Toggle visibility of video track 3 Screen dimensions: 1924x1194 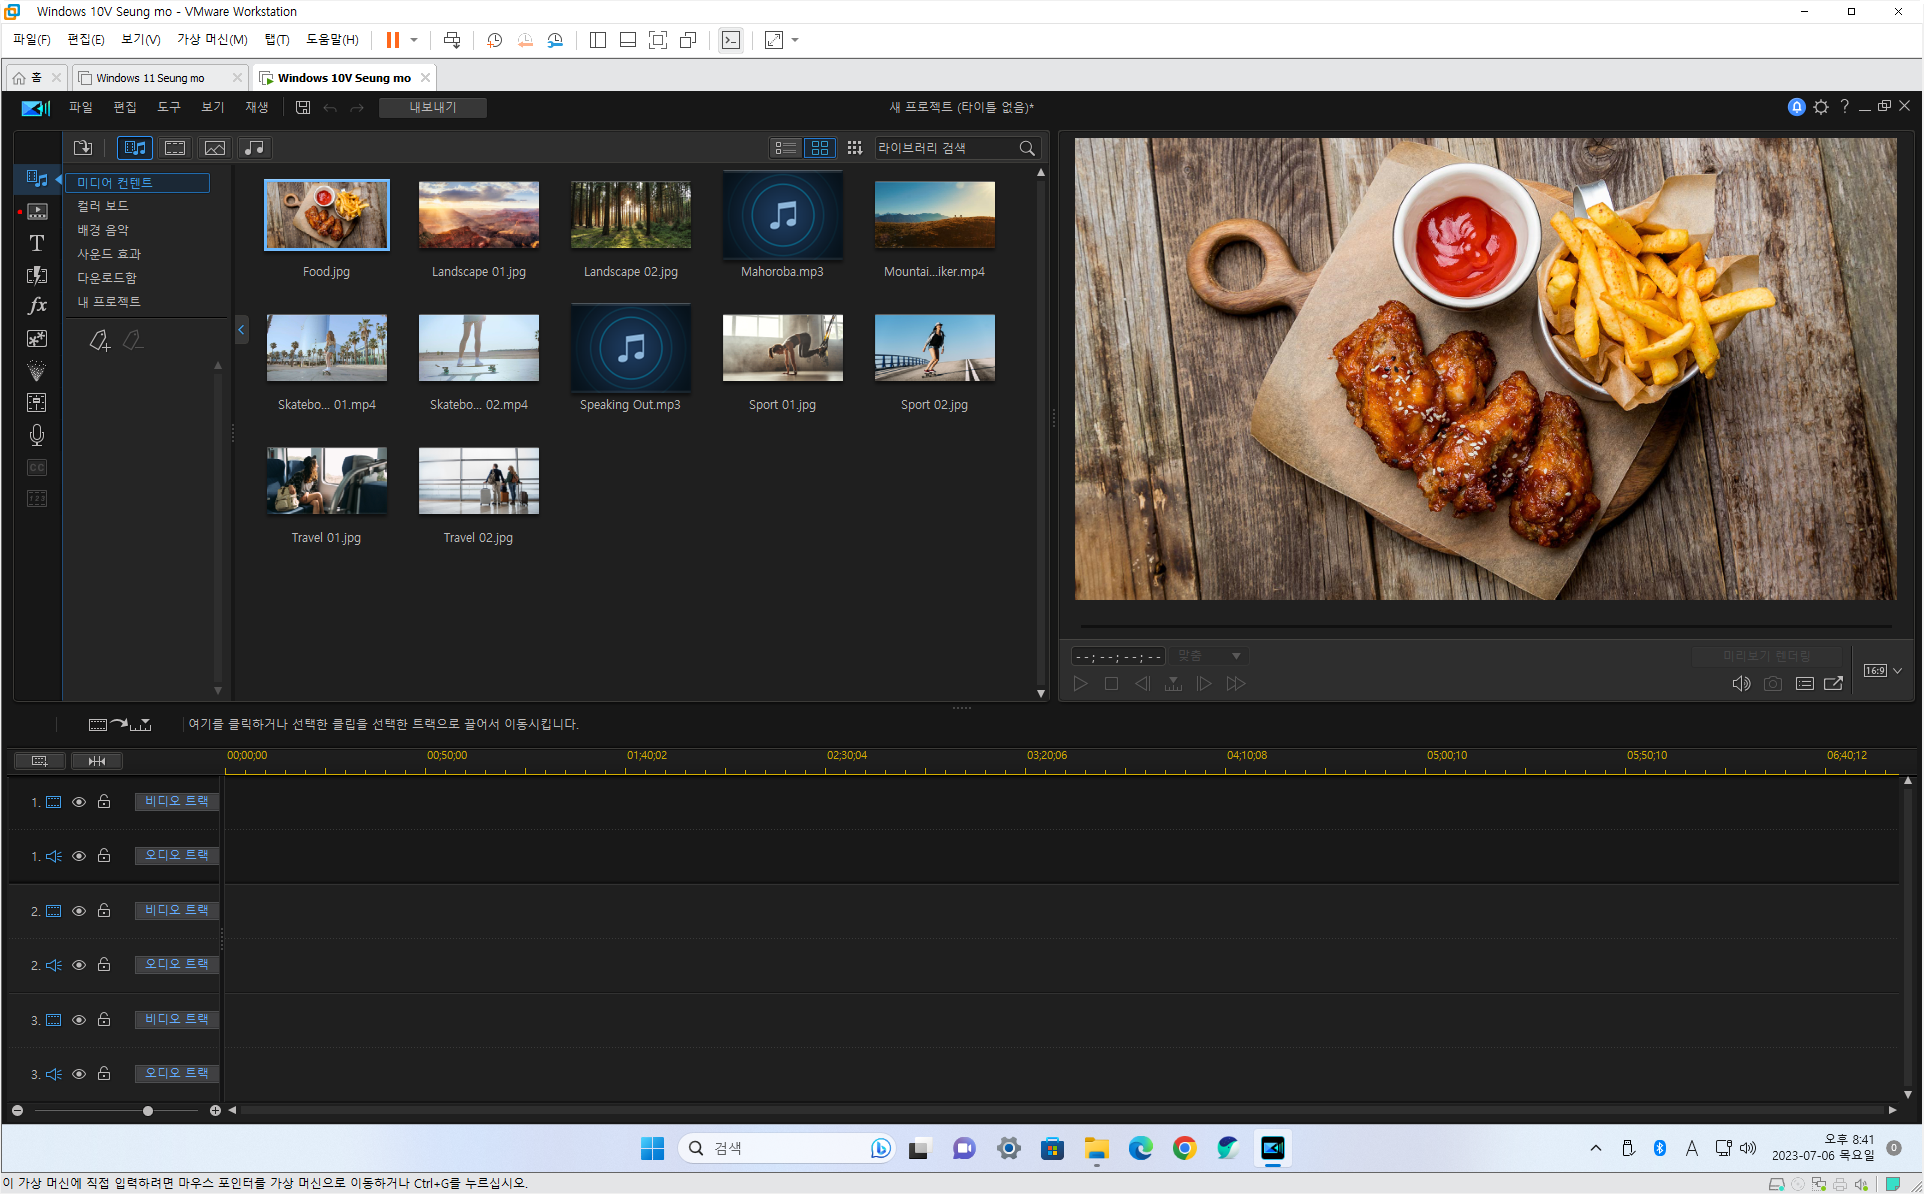pyautogui.click(x=79, y=1020)
